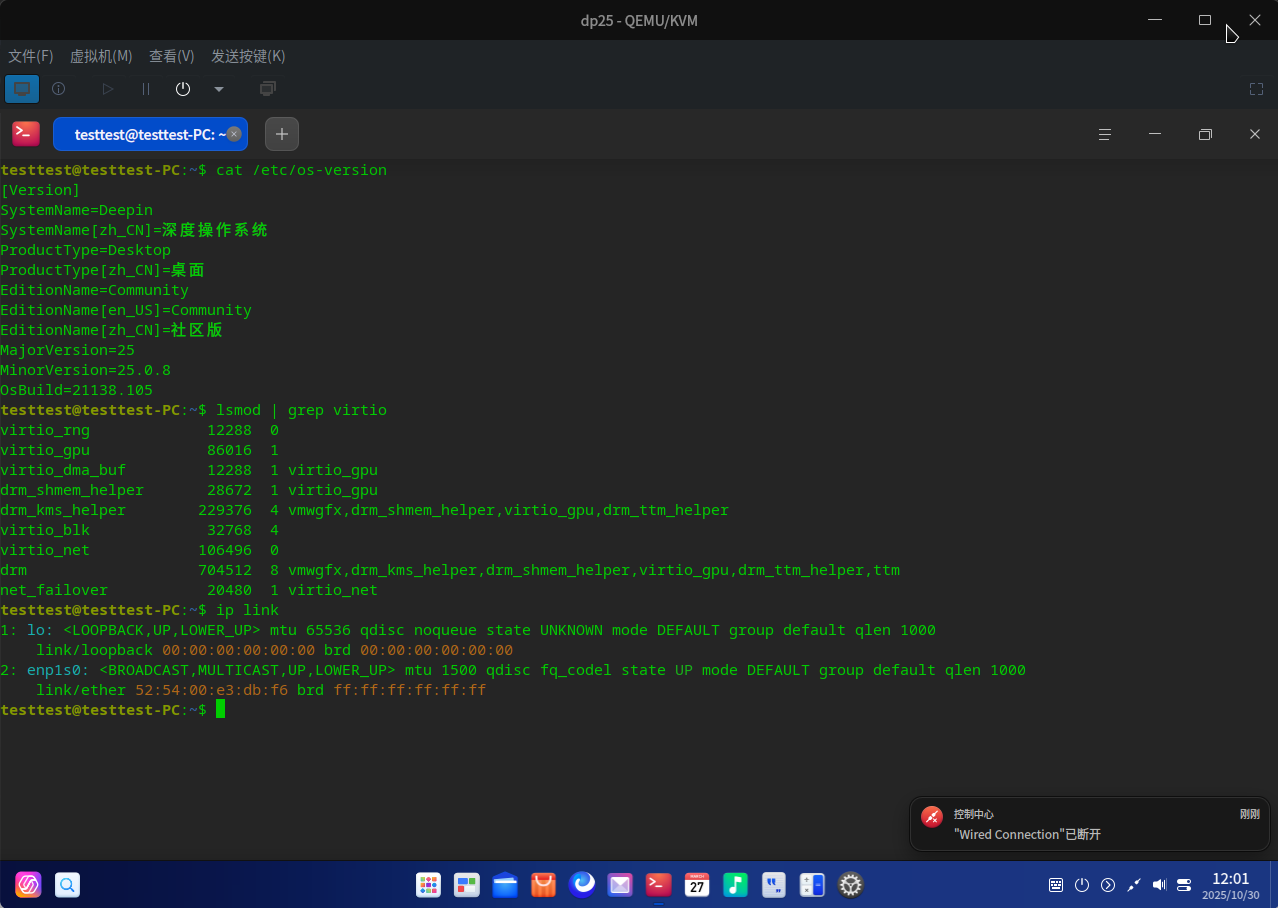Viewport: 1278px width, 908px height.
Task: Open the quote-mark app in the dock
Action: tap(774, 885)
